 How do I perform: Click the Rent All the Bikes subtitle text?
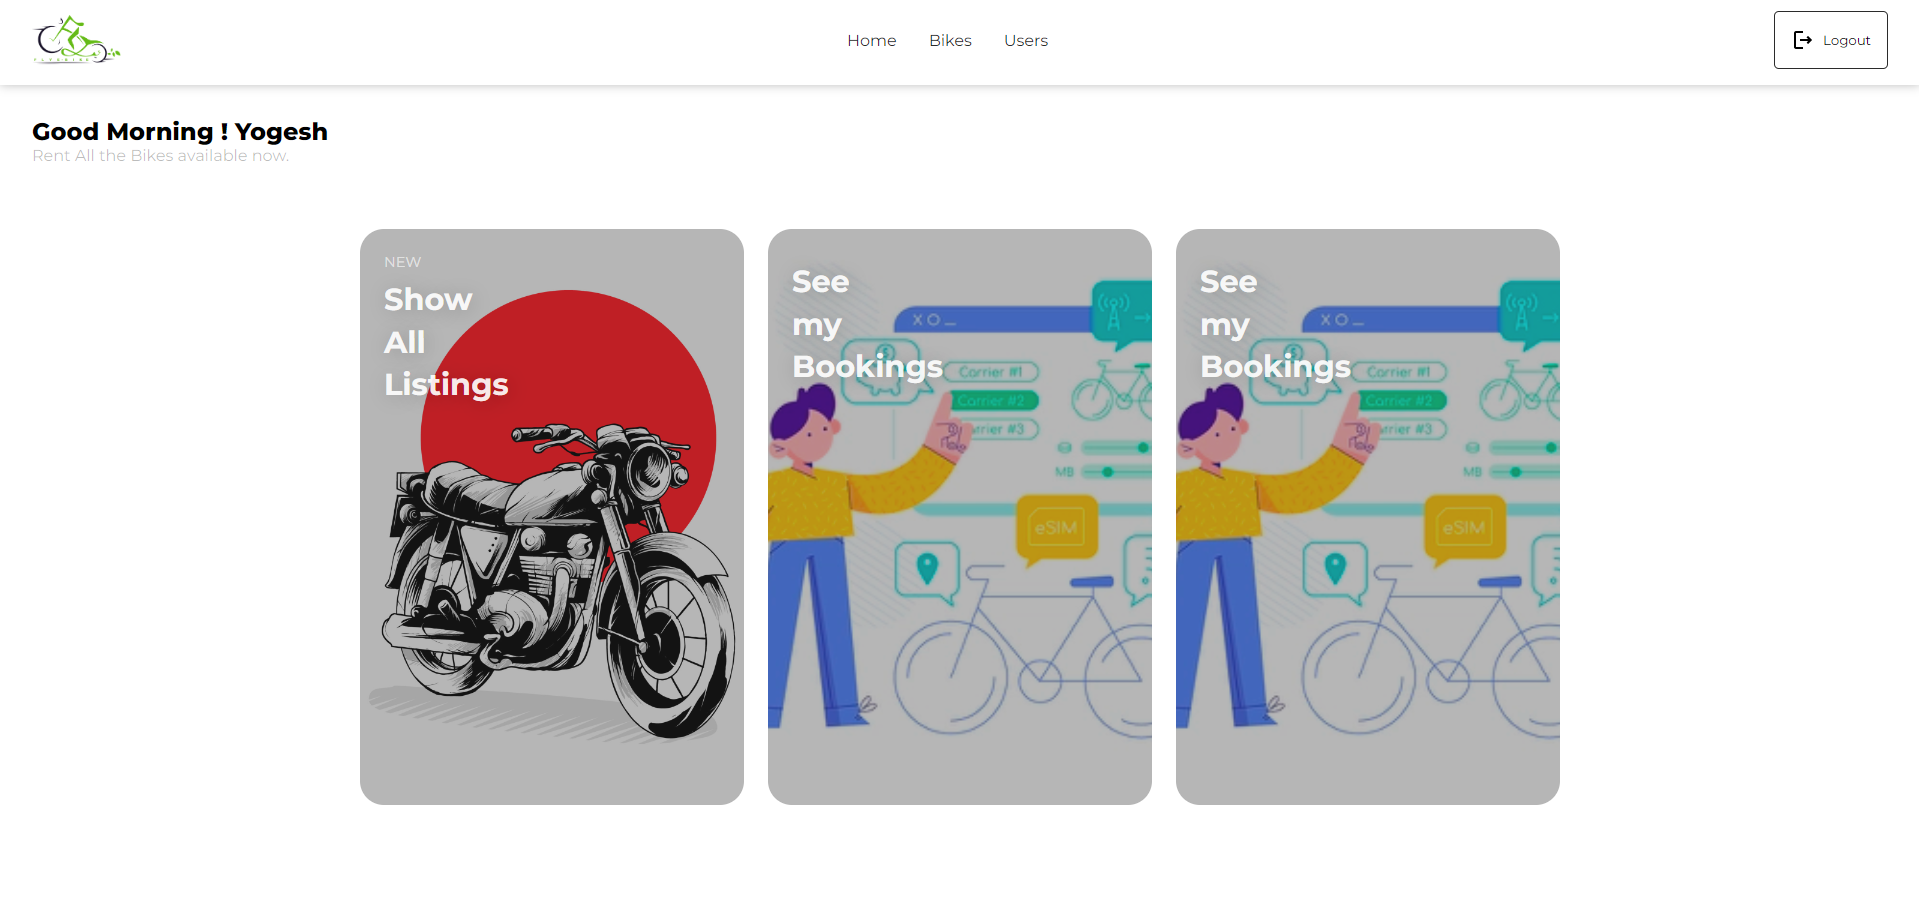[x=160, y=155]
